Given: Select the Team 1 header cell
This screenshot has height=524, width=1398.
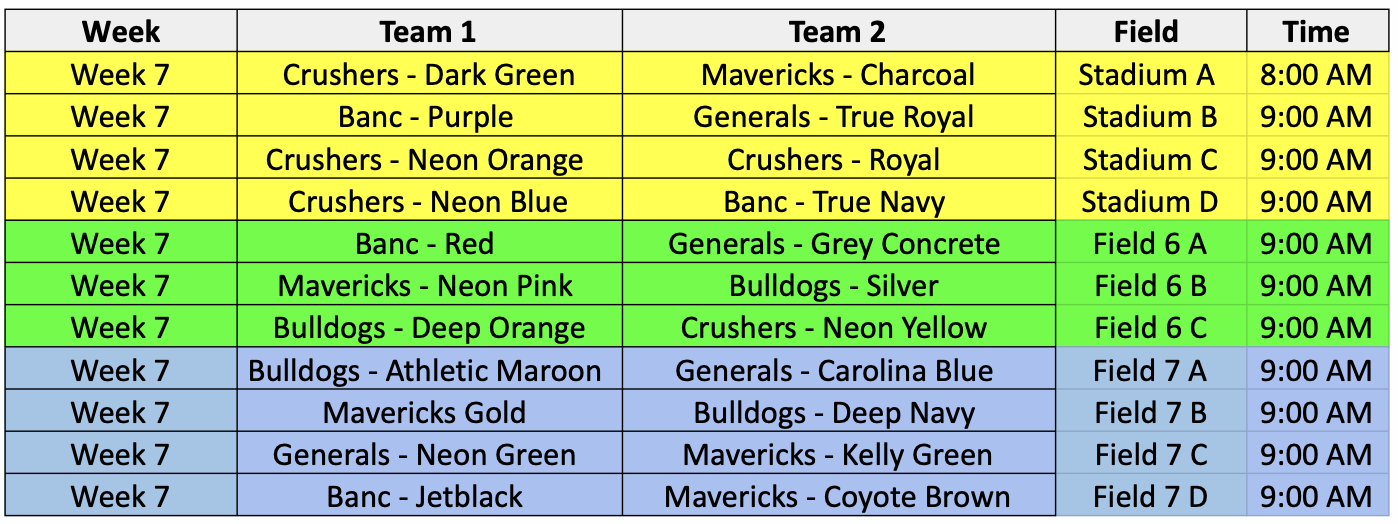Looking at the screenshot, I should tap(429, 32).
